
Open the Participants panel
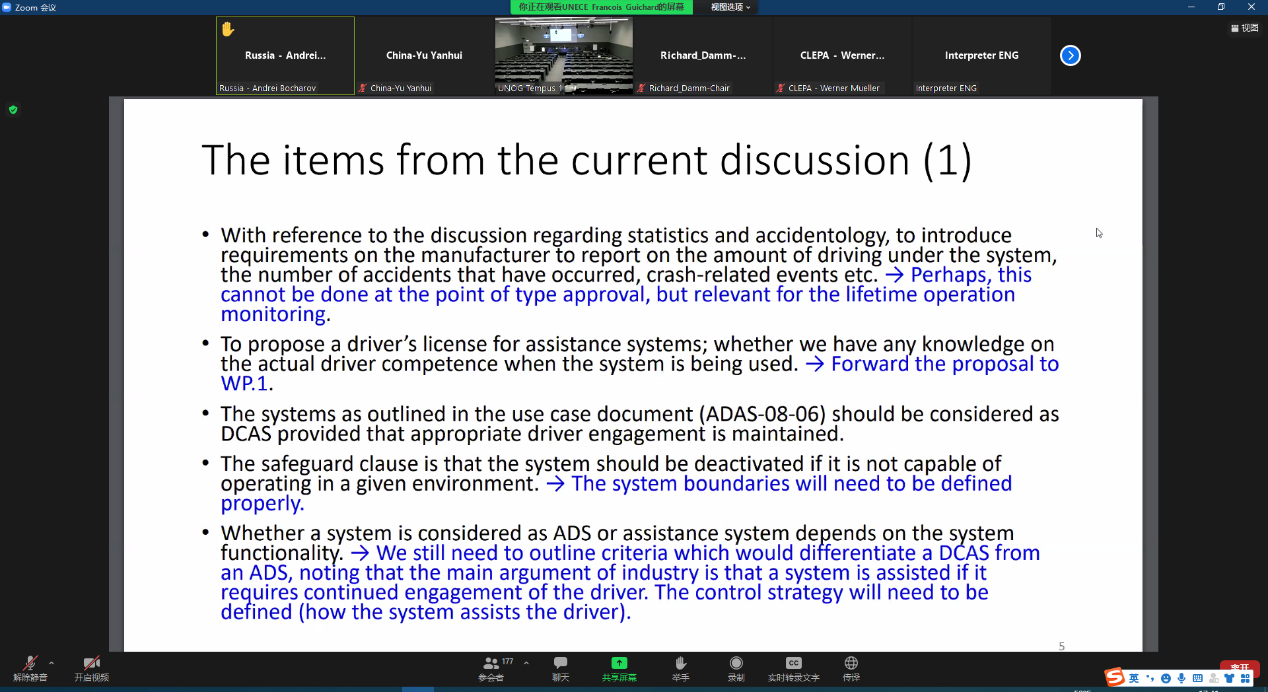coord(490,667)
